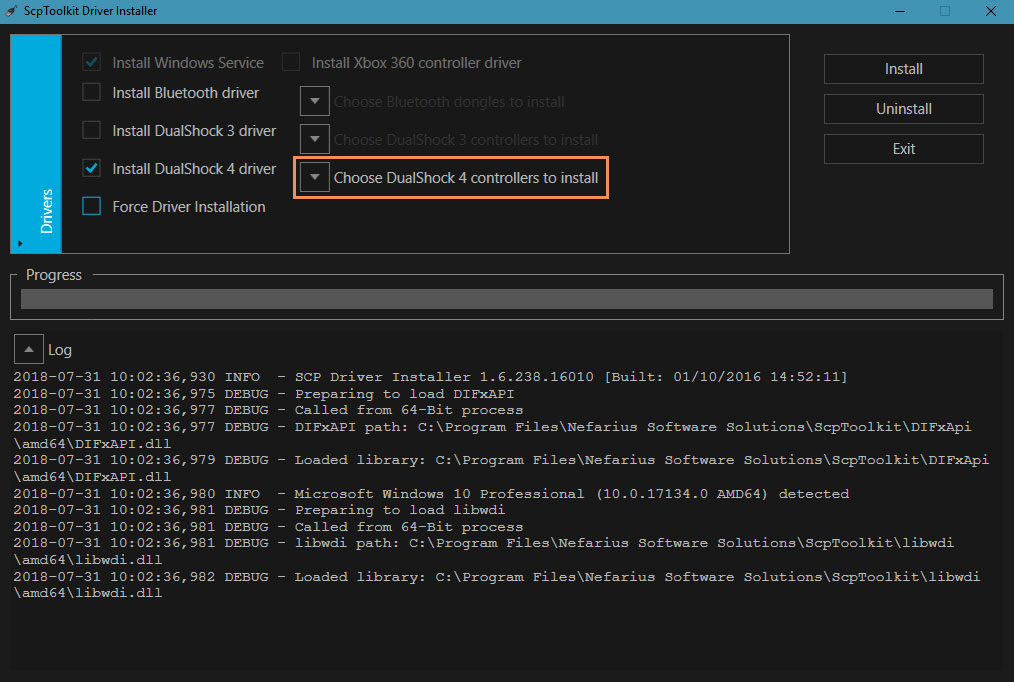
Task: Click the Progress bar
Action: (506, 299)
